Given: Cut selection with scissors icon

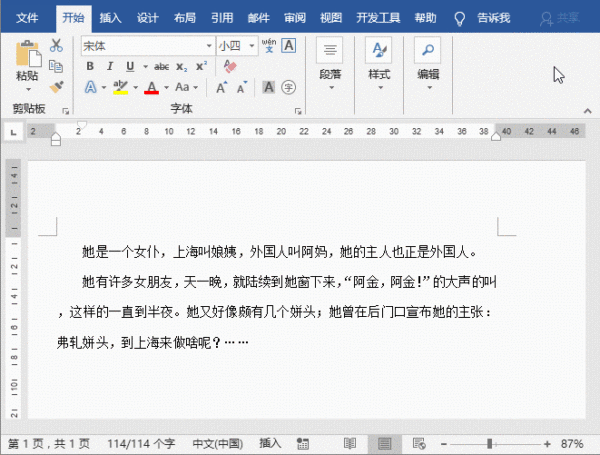Looking at the screenshot, I should coord(56,46).
